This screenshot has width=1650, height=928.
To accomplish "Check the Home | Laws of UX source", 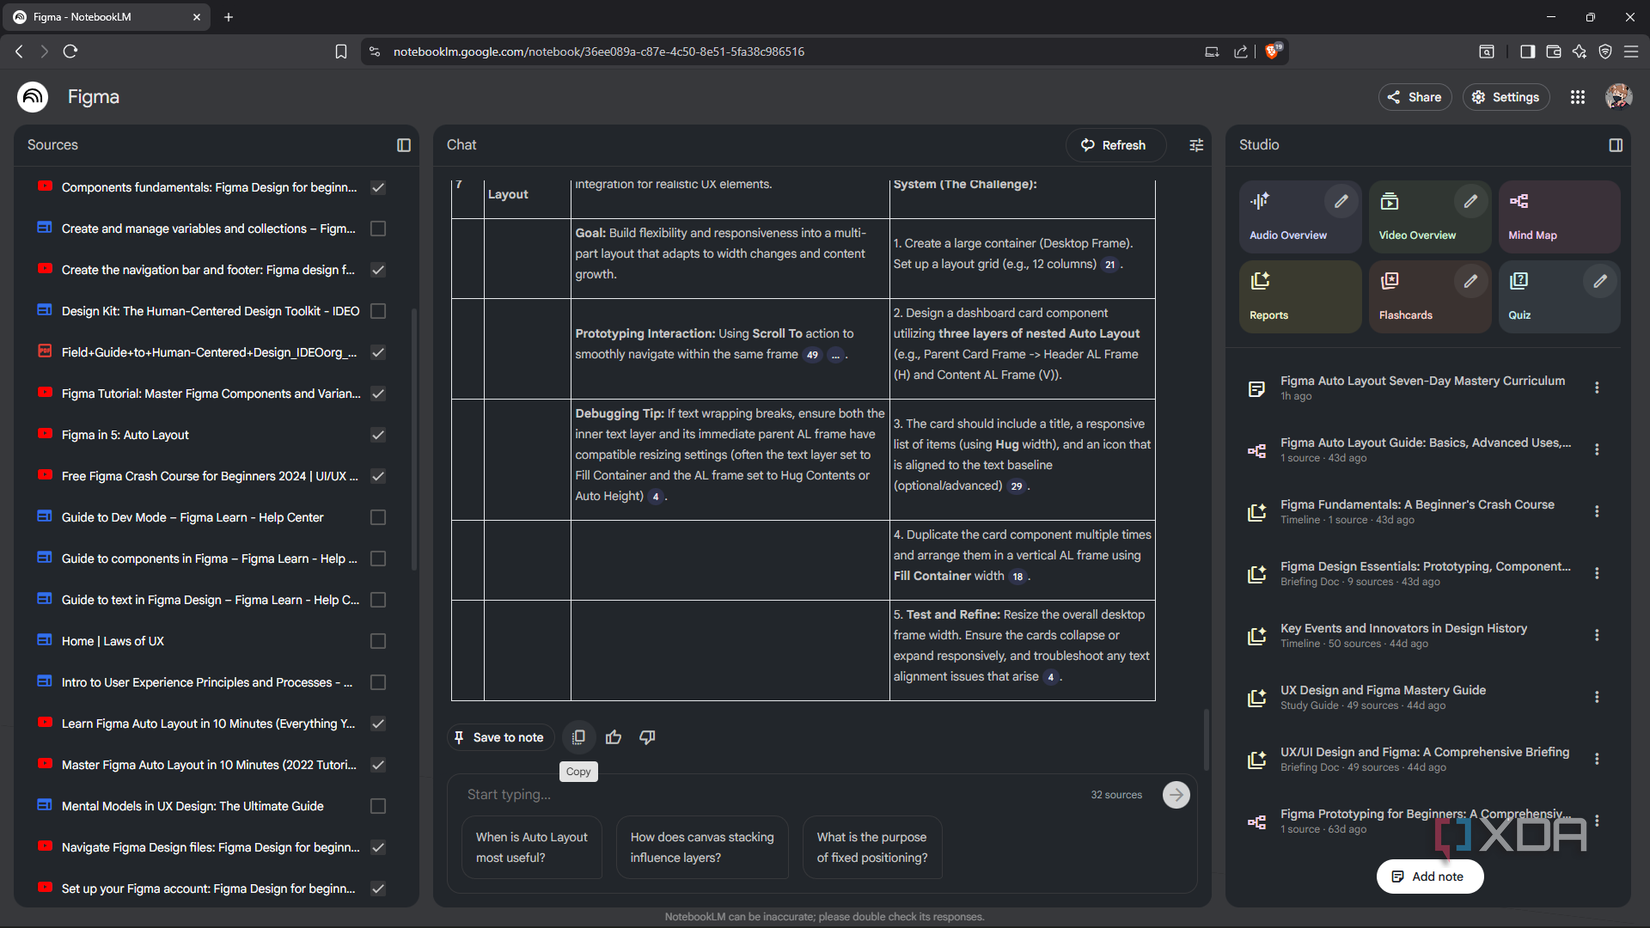I will 378,641.
